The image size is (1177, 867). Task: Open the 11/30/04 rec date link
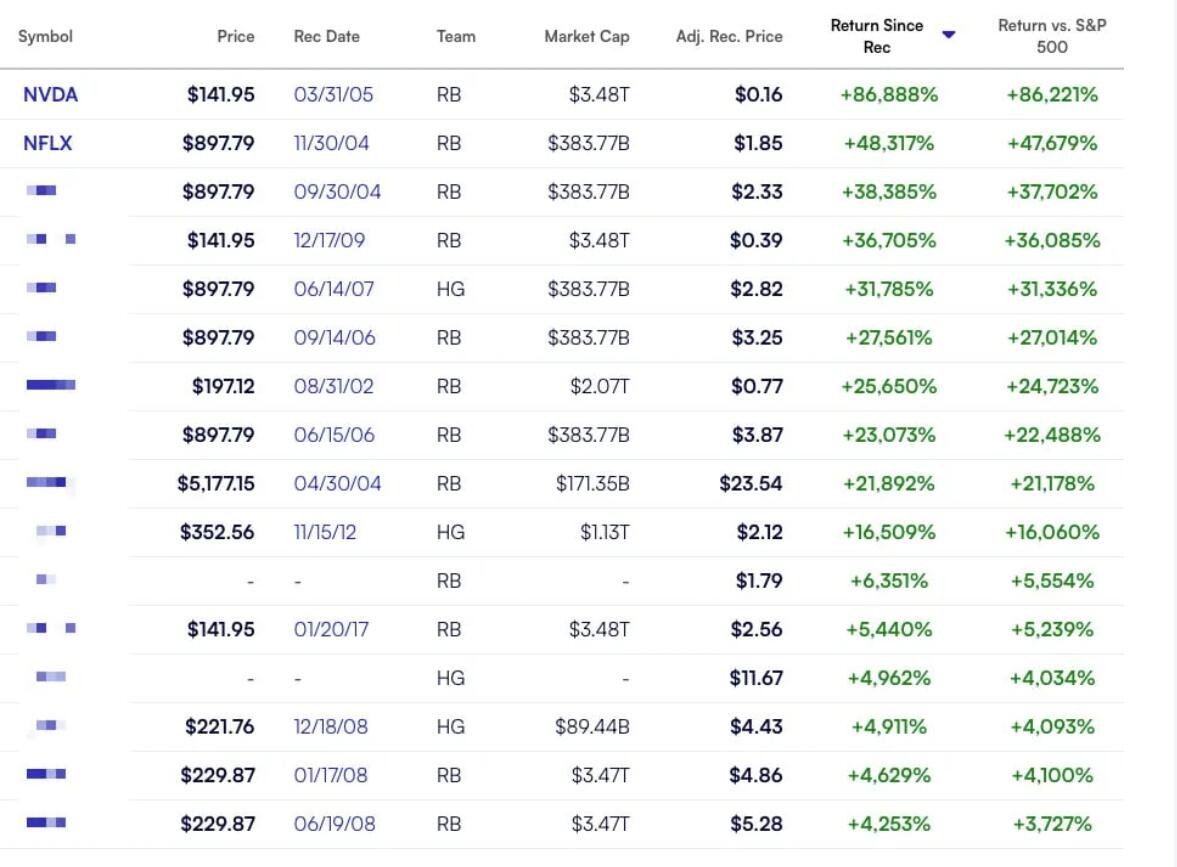tap(331, 143)
